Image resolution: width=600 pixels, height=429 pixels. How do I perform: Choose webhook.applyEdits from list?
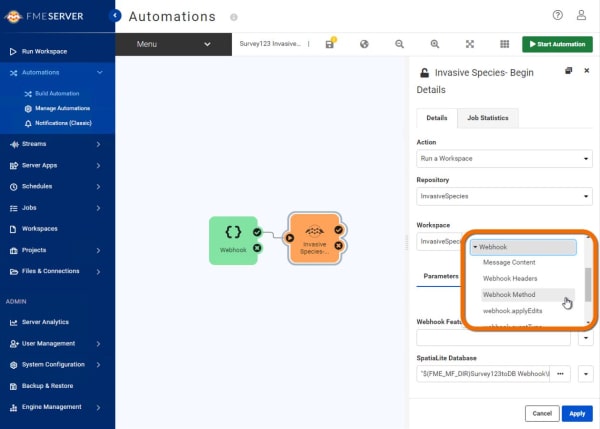[x=512, y=311]
